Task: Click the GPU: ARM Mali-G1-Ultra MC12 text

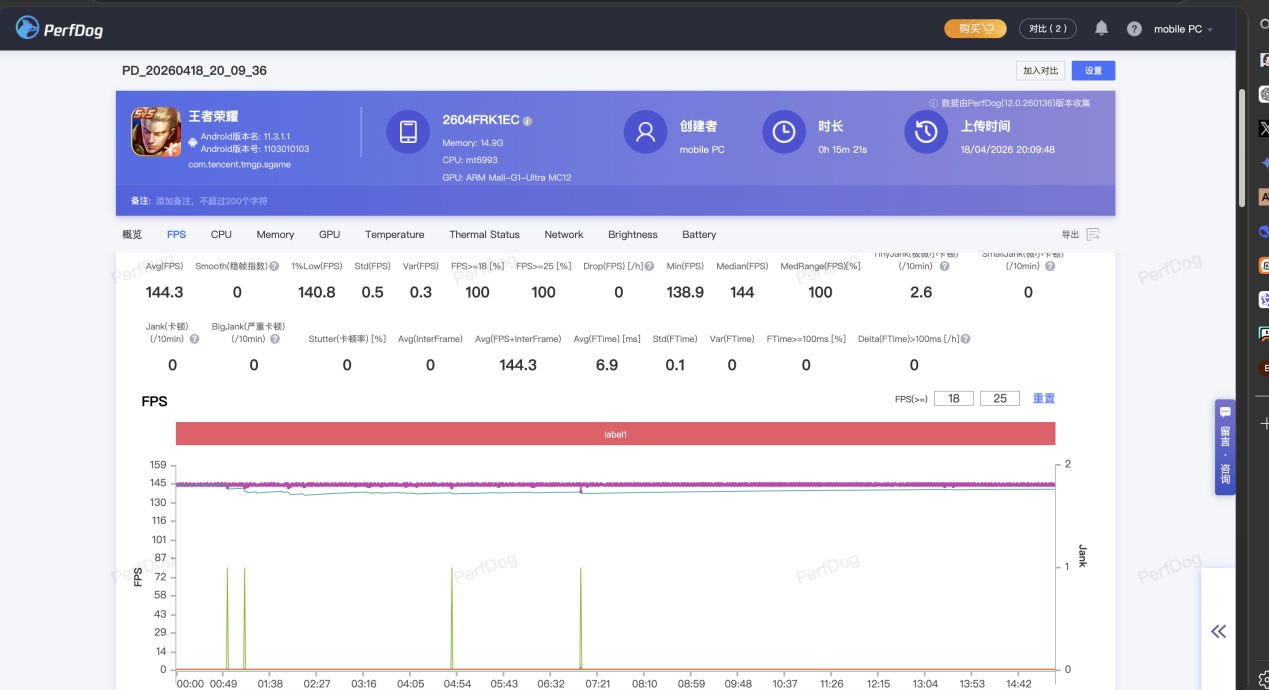Action: 507,177
